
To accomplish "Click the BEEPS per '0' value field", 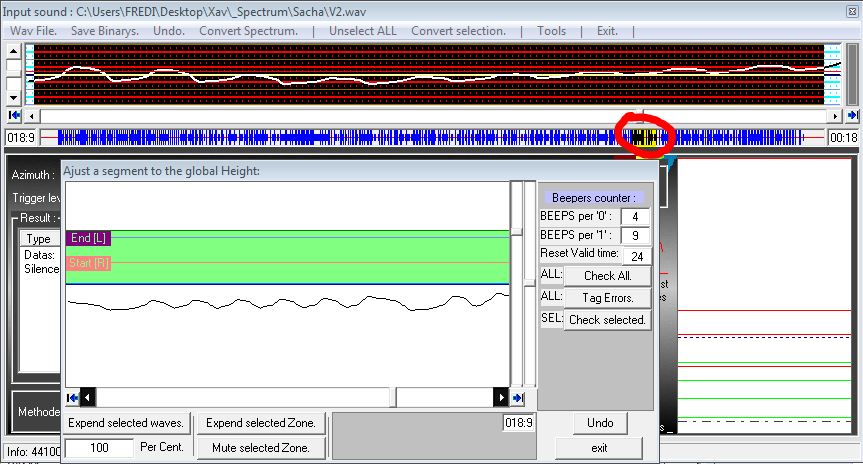I will 635,216.
